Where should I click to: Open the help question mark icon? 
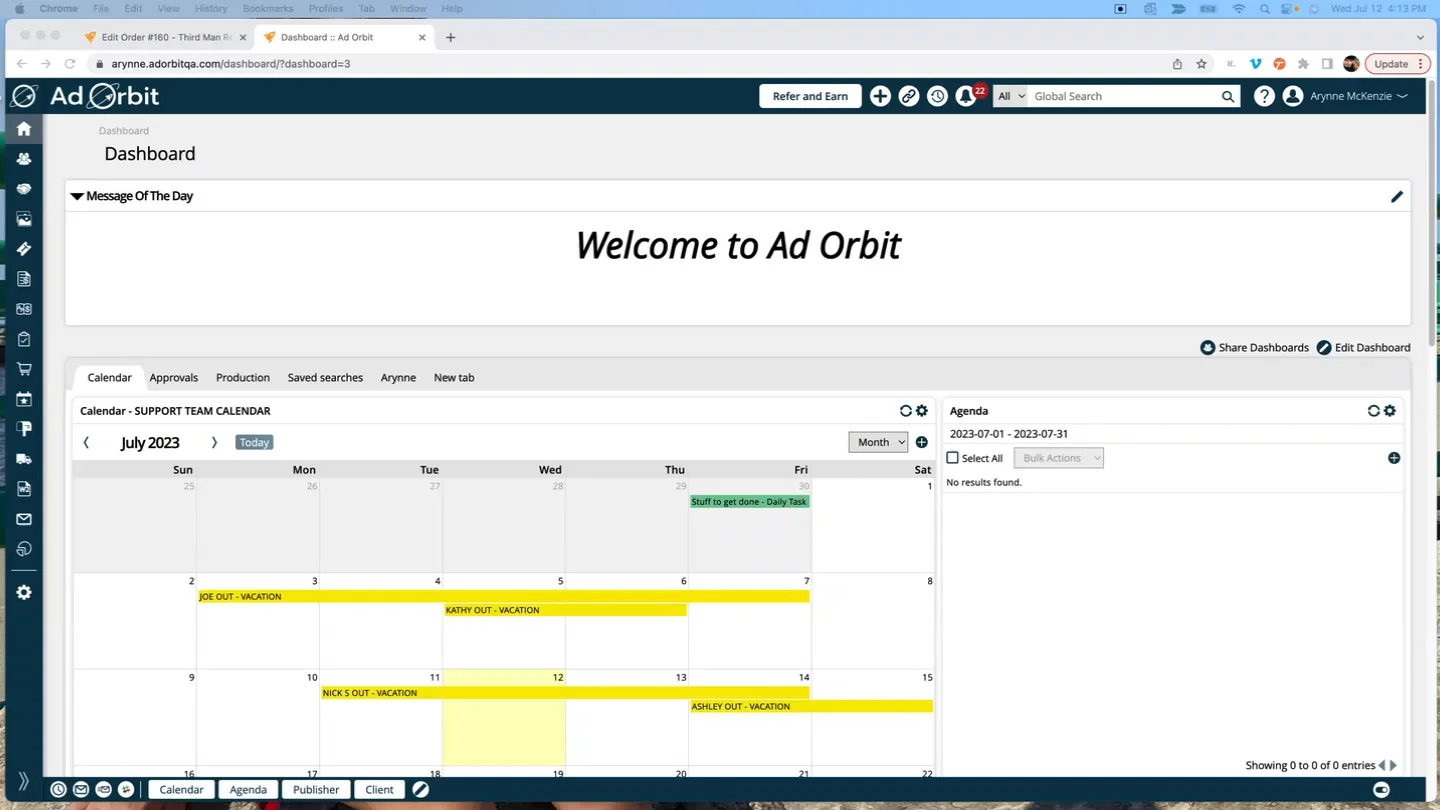[x=1264, y=96]
